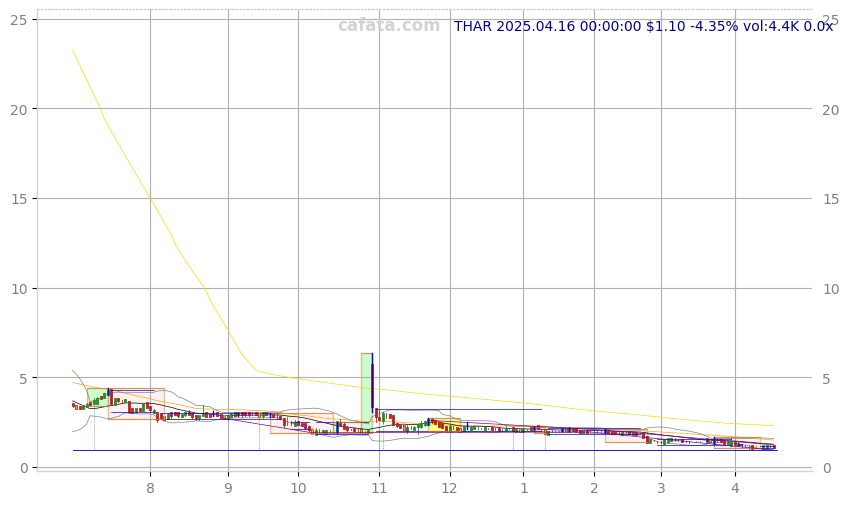Click the green shaded box left of month 8
Screen dimensions: 849x505
coord(98,397)
